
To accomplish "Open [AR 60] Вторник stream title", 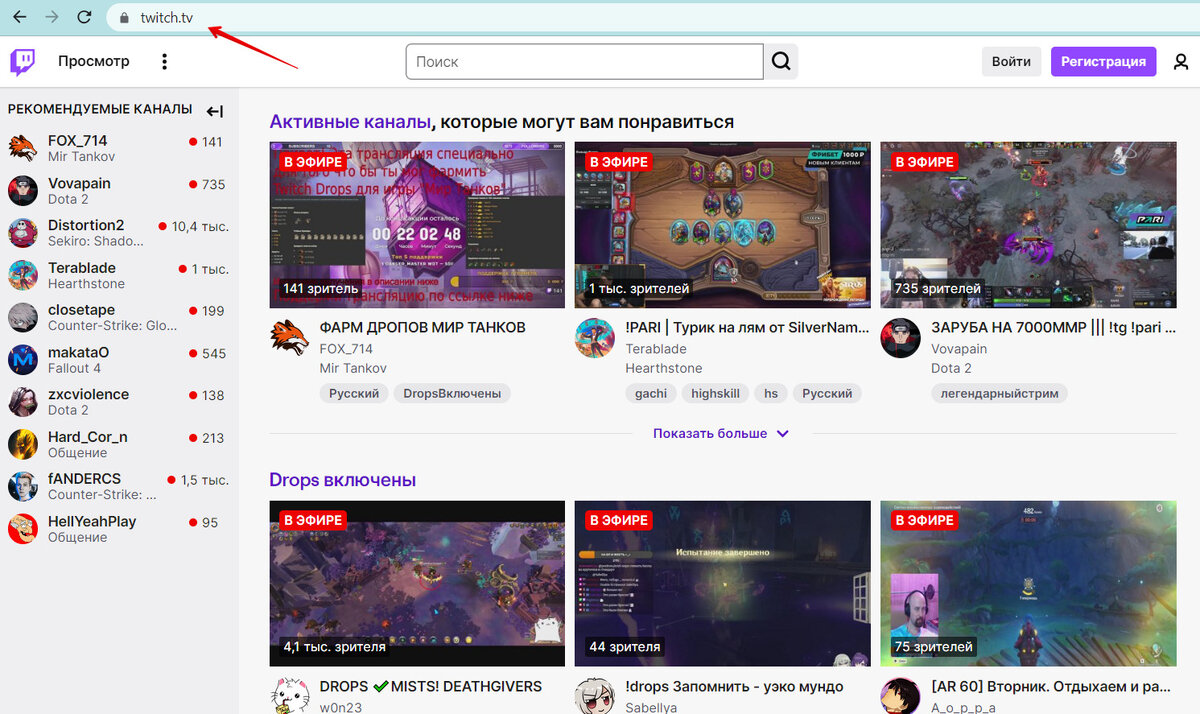I will [x=1053, y=686].
